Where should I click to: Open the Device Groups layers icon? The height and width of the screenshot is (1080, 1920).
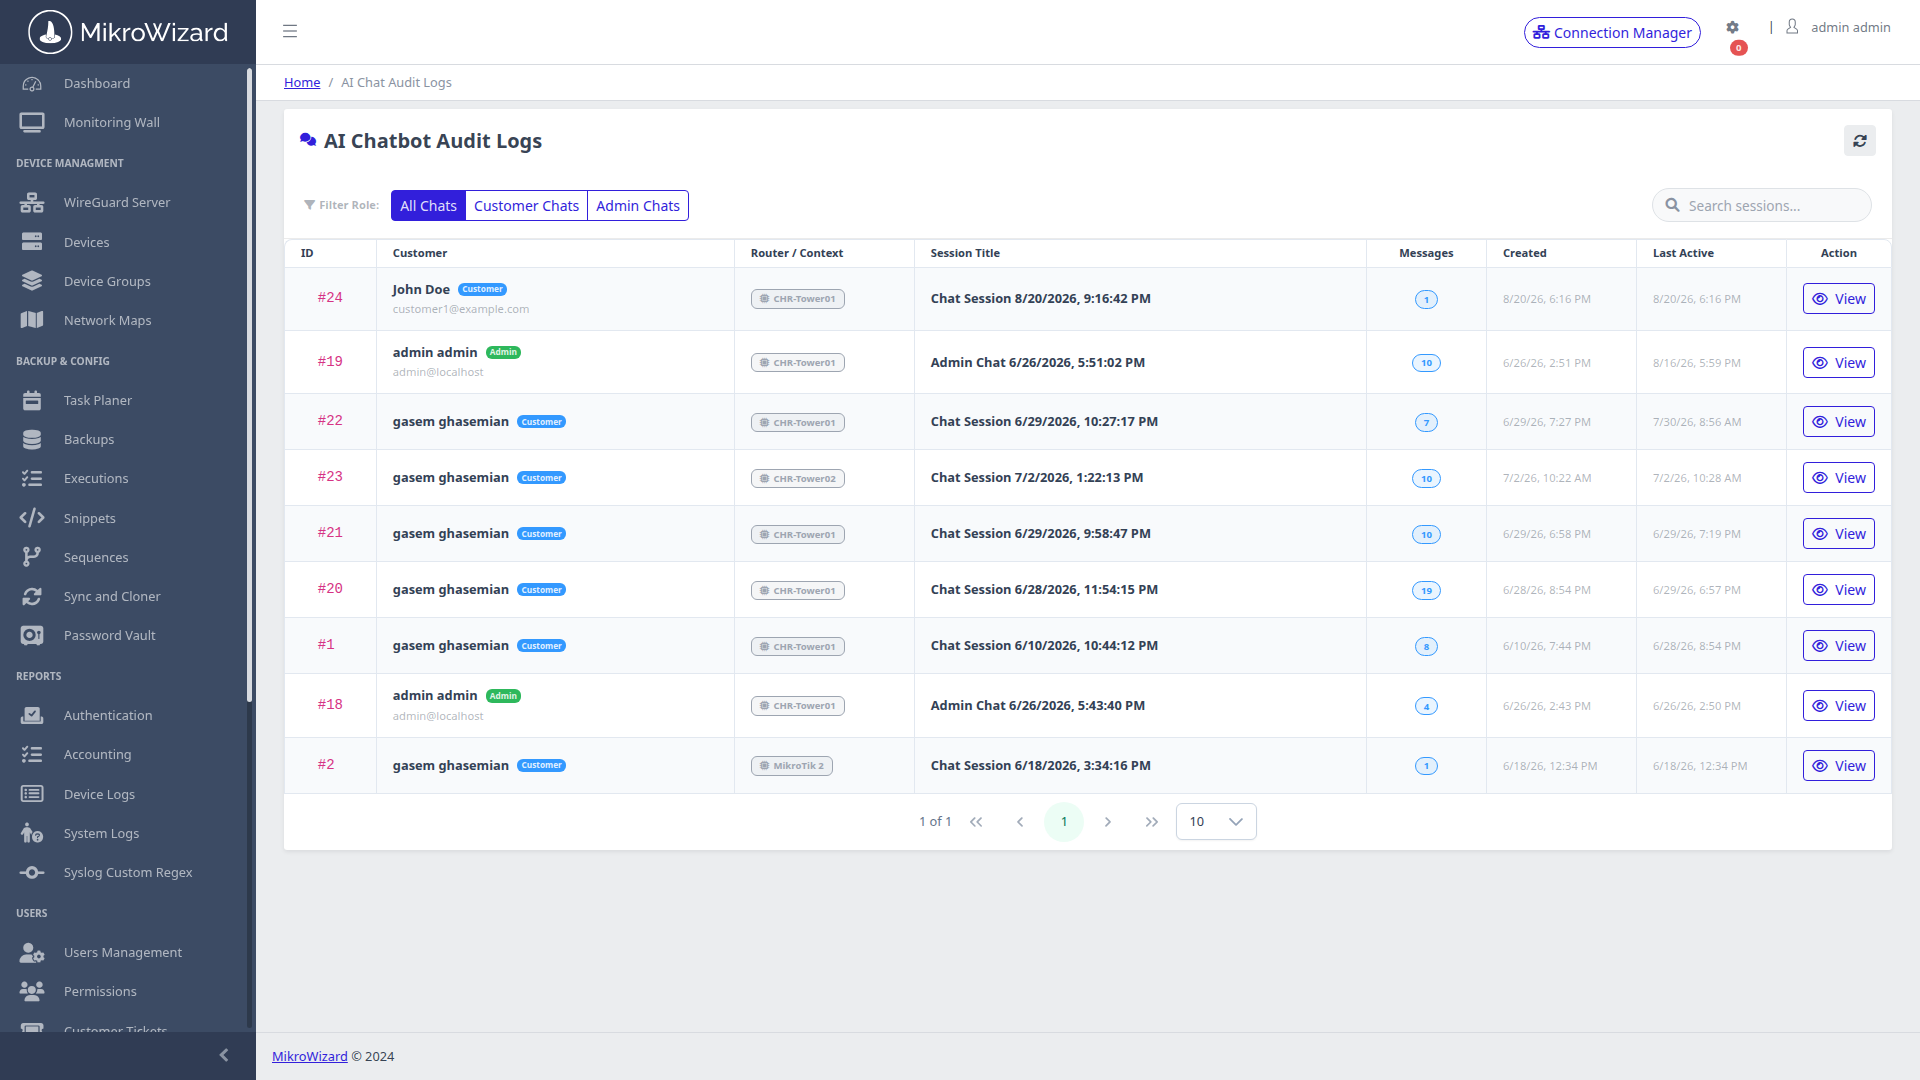(x=32, y=281)
